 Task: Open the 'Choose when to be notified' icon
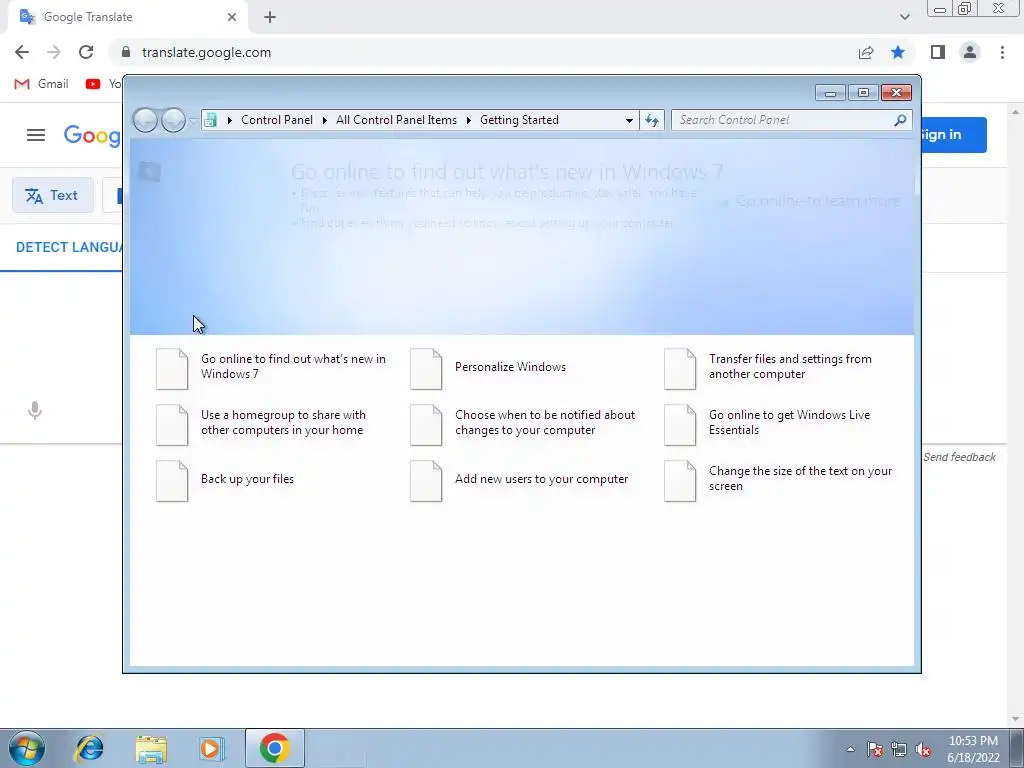tap(426, 425)
